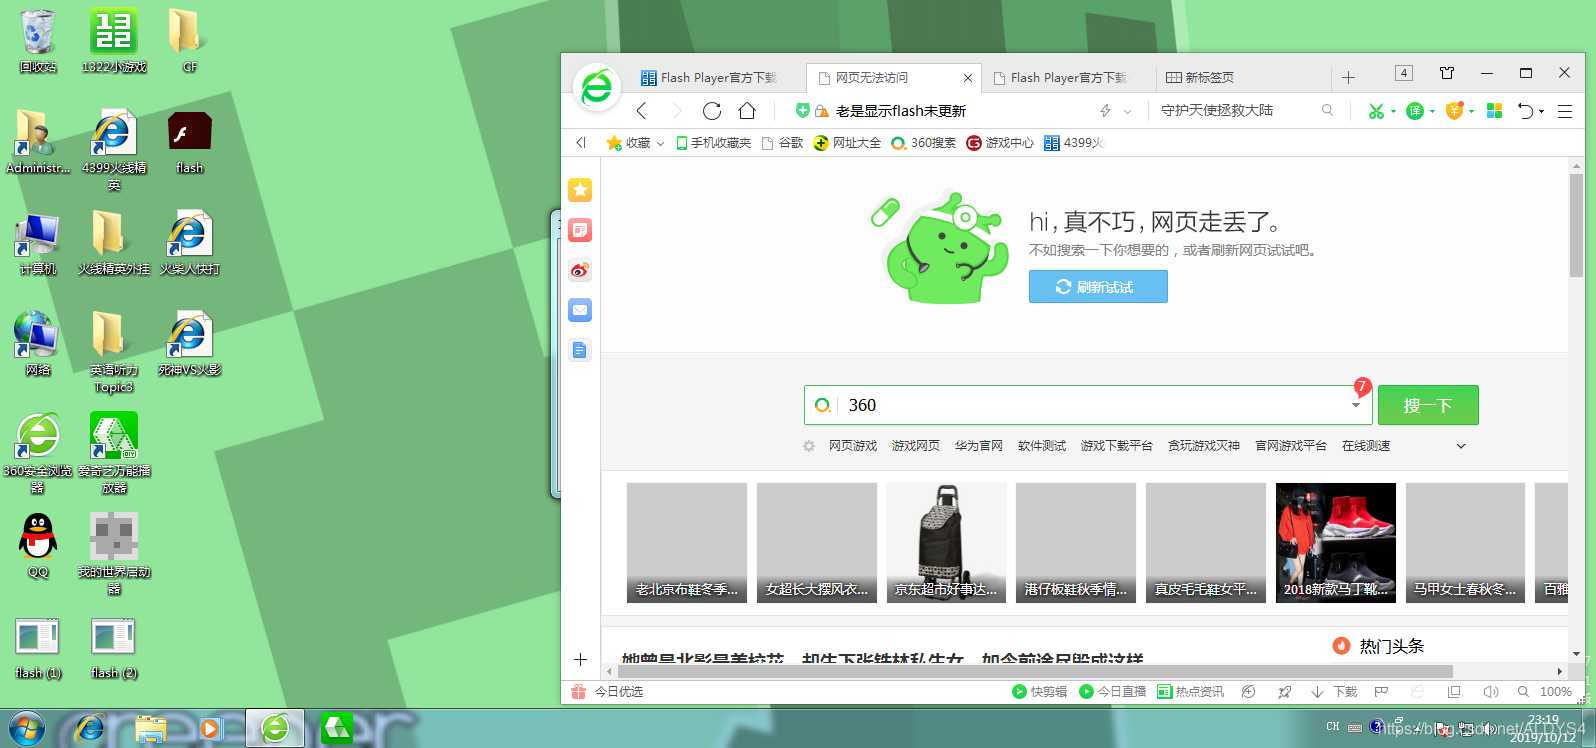Image resolution: width=1596 pixels, height=748 pixels.
Task: Open the browser hamburger menu
Action: tap(1565, 111)
